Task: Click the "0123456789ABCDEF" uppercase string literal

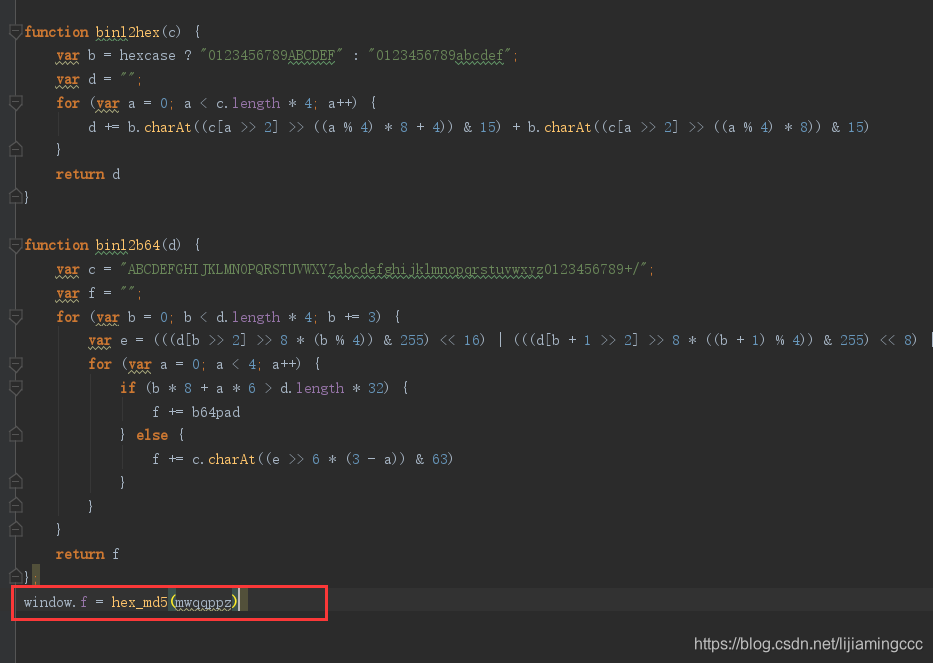Action: pos(271,55)
